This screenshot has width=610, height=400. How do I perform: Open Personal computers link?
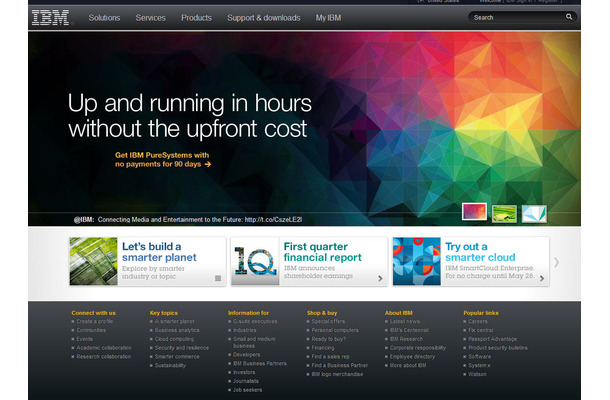click(335, 330)
